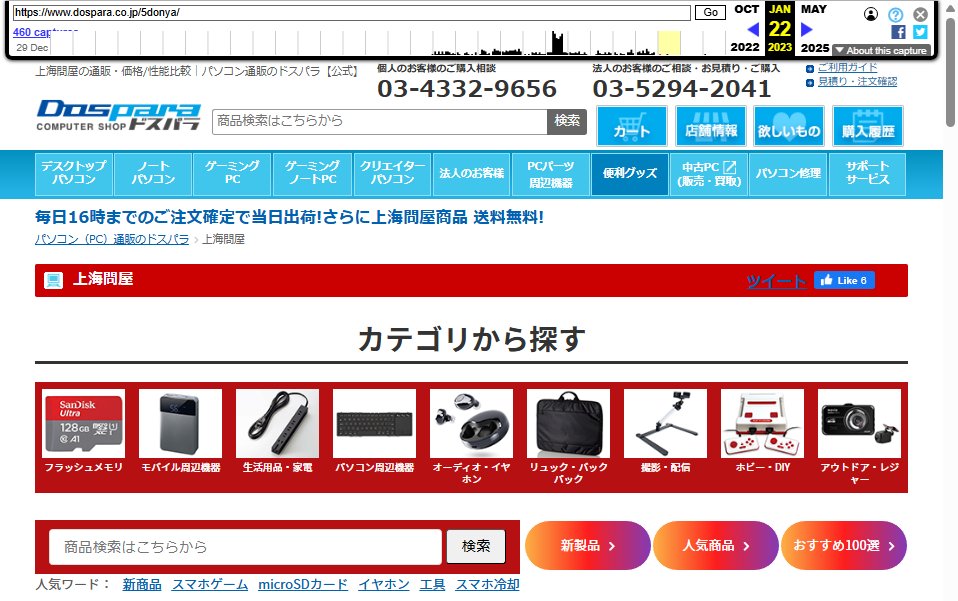This screenshot has height=601, width=958.
Task: Open スマホ冷却 popular keyword link
Action: pyautogui.click(x=487, y=585)
